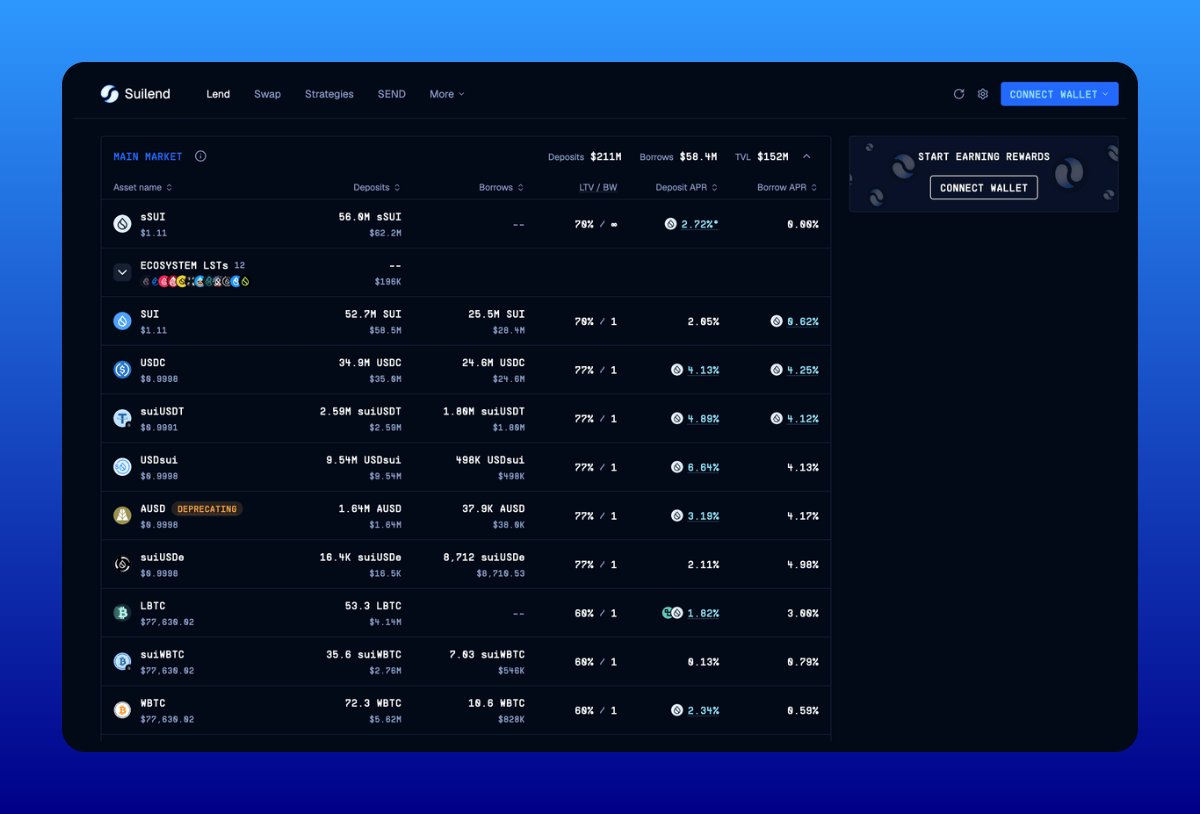
Task: Sort by Asset name column
Action: click(142, 187)
